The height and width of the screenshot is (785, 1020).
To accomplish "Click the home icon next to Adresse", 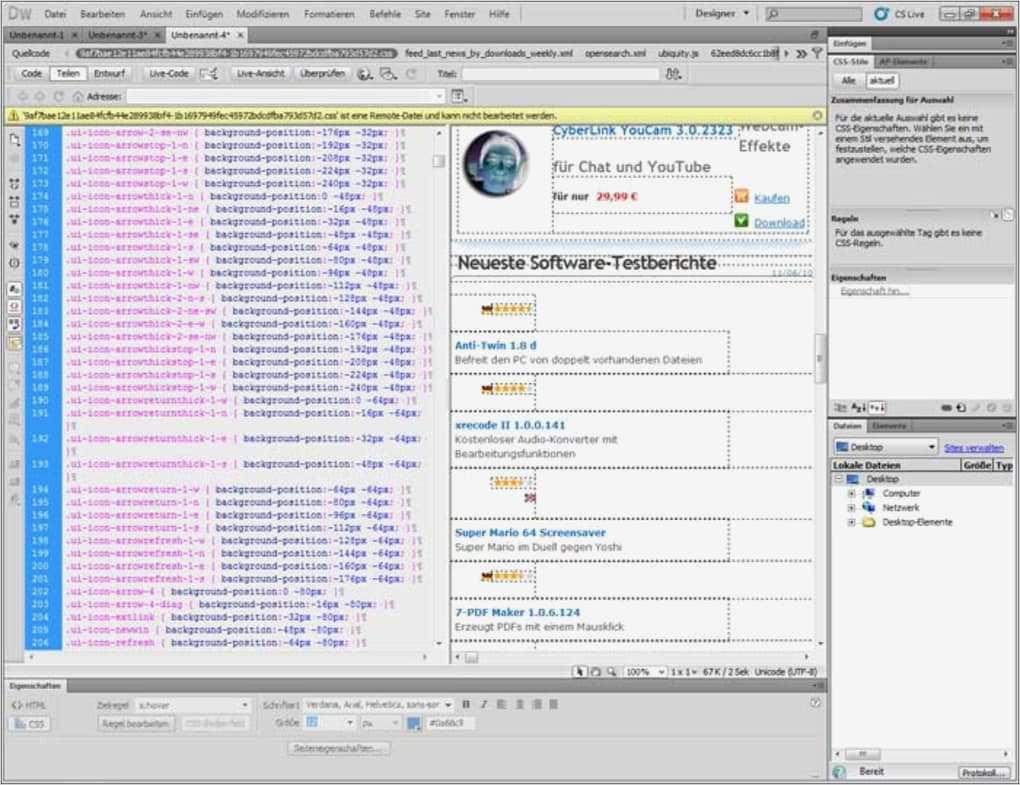I will click(x=77, y=96).
